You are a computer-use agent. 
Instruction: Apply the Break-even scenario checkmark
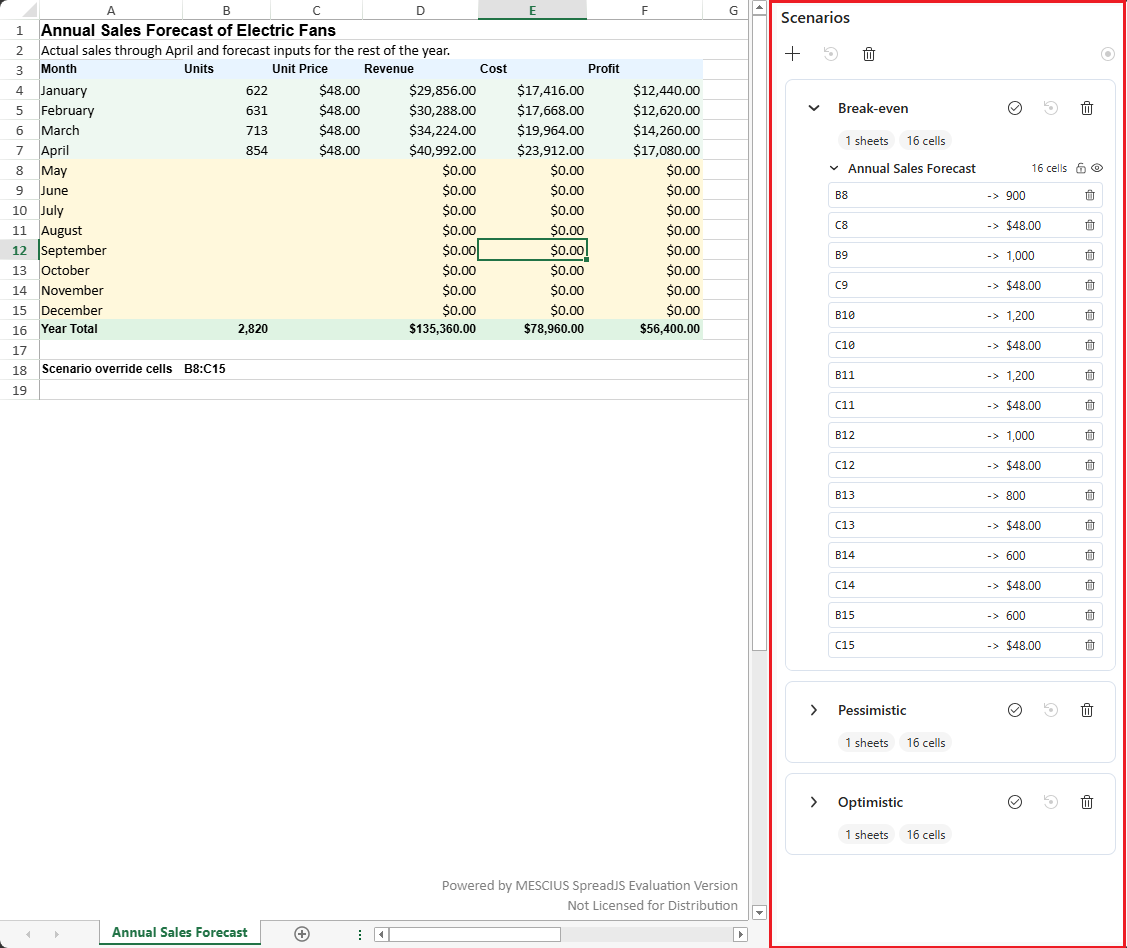[x=1015, y=108]
